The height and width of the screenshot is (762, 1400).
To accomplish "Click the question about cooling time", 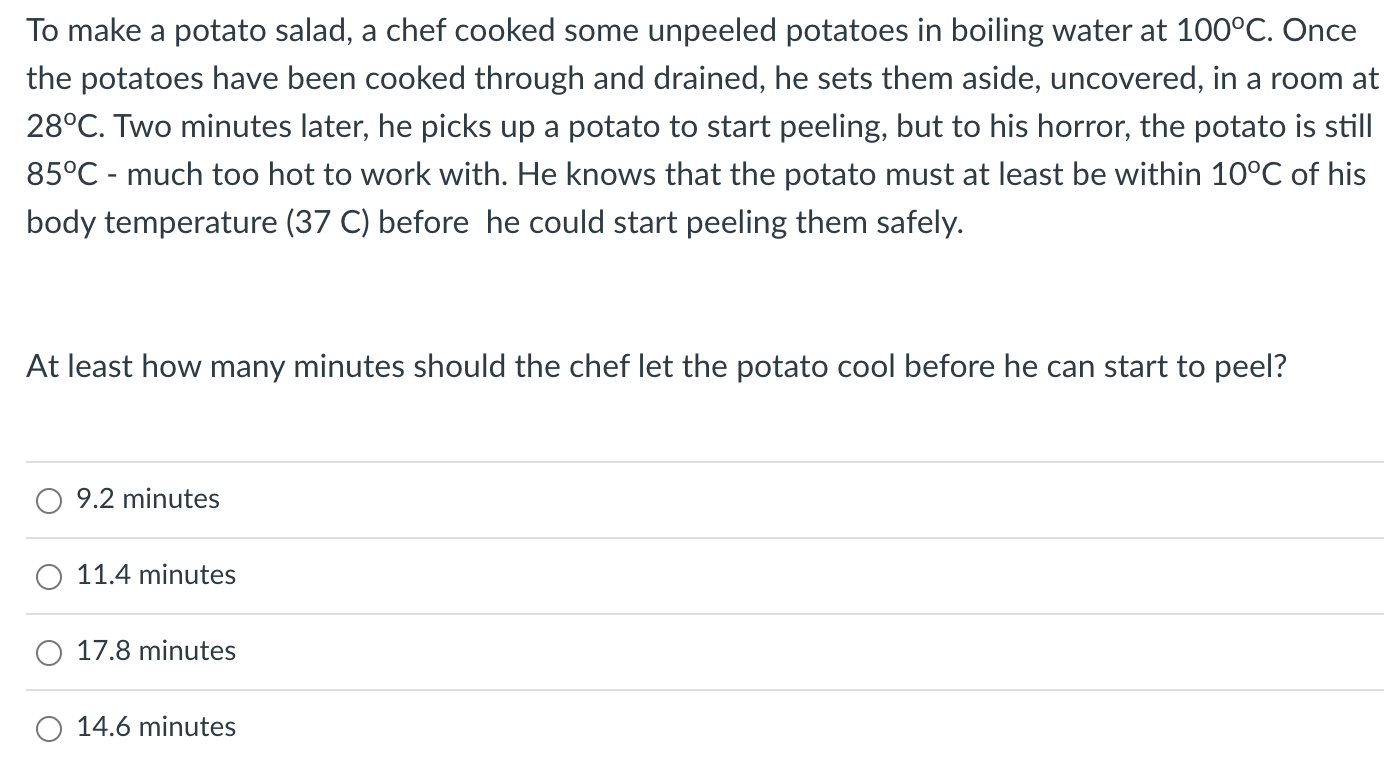I will pyautogui.click(x=655, y=366).
